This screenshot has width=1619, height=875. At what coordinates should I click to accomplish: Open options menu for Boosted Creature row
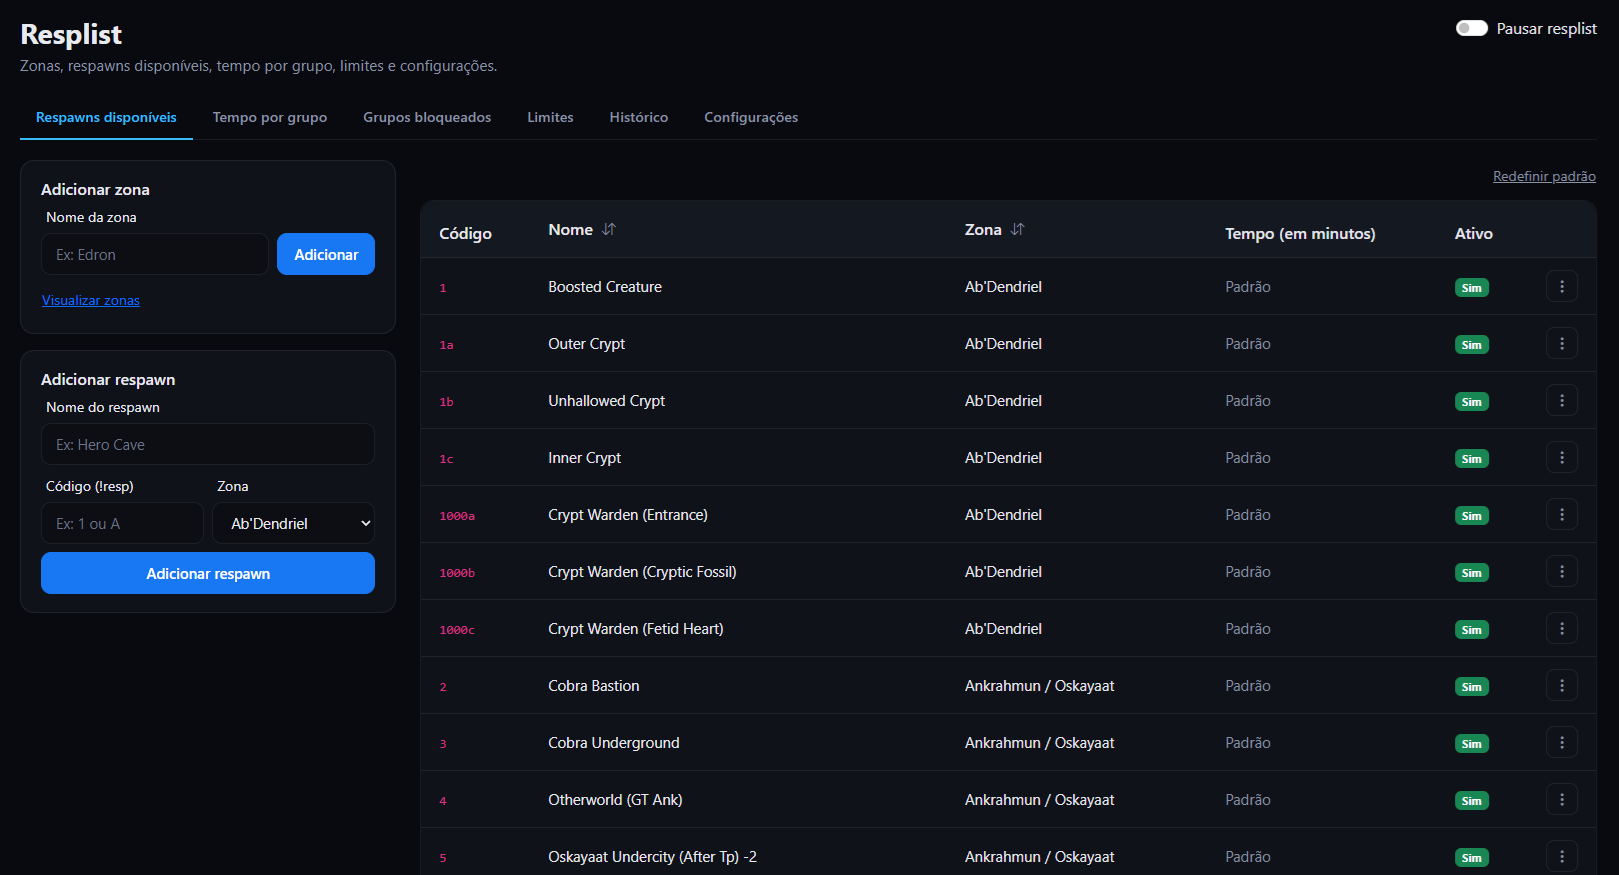[1561, 287]
